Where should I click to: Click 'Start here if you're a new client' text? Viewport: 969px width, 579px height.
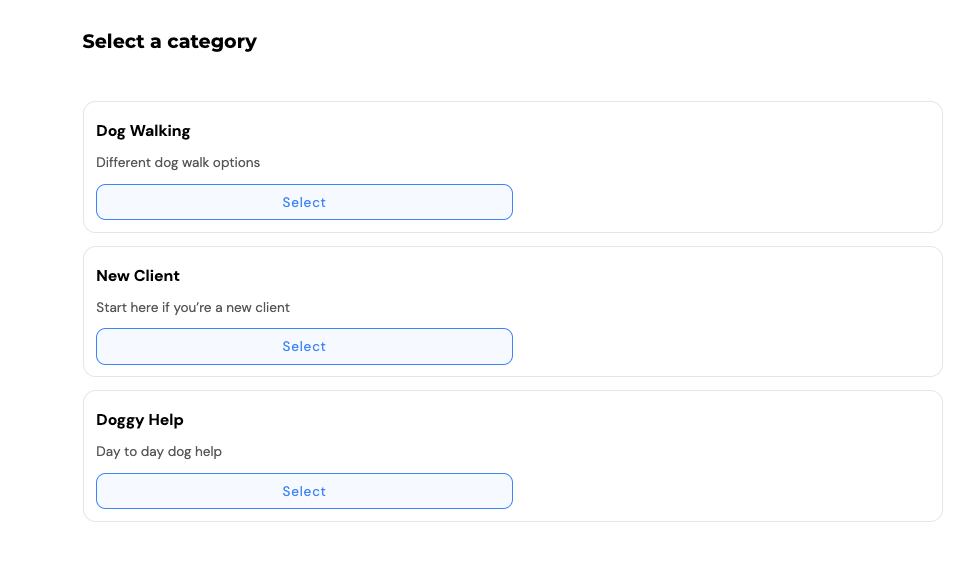(x=193, y=307)
